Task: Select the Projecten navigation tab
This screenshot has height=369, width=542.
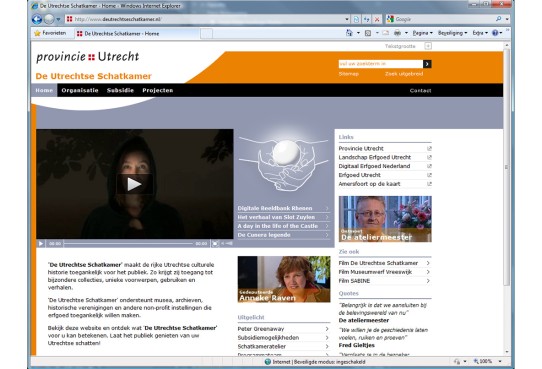Action: click(x=158, y=91)
